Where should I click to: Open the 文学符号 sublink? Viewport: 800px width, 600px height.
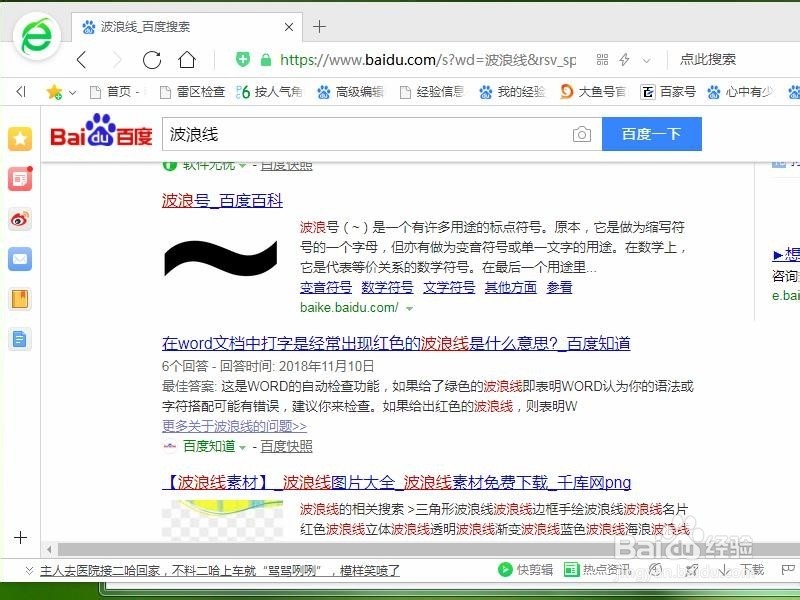pos(449,287)
